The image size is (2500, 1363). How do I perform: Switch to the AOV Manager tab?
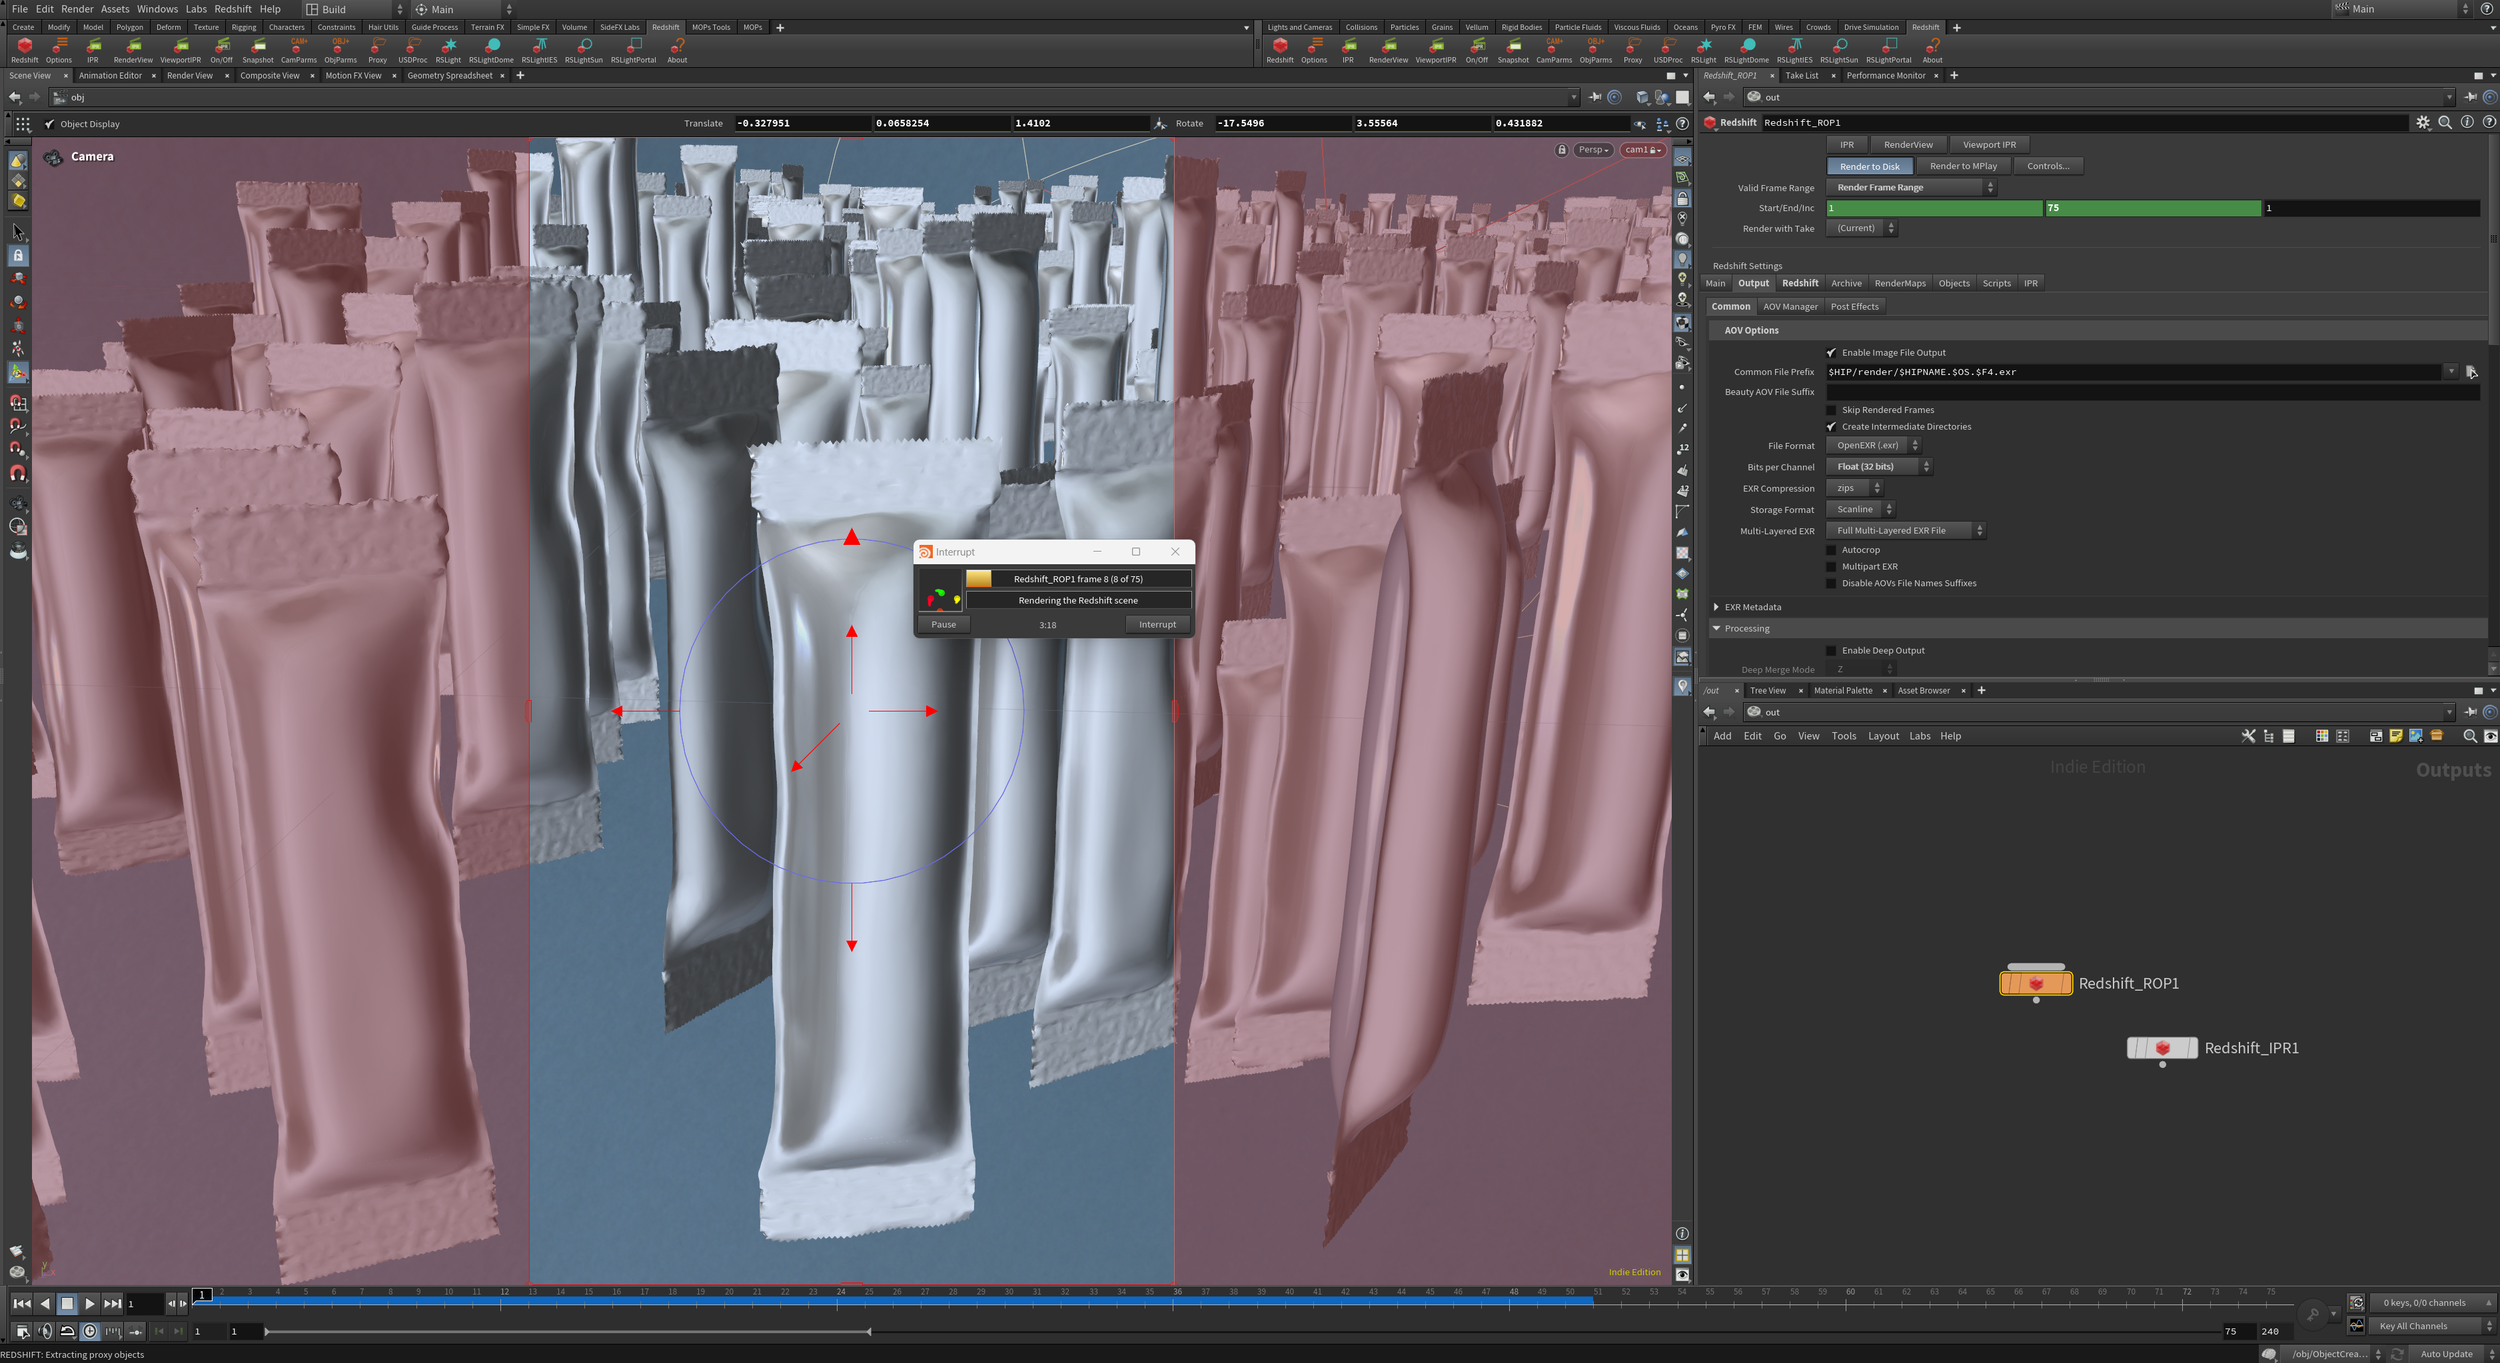coord(1790,307)
